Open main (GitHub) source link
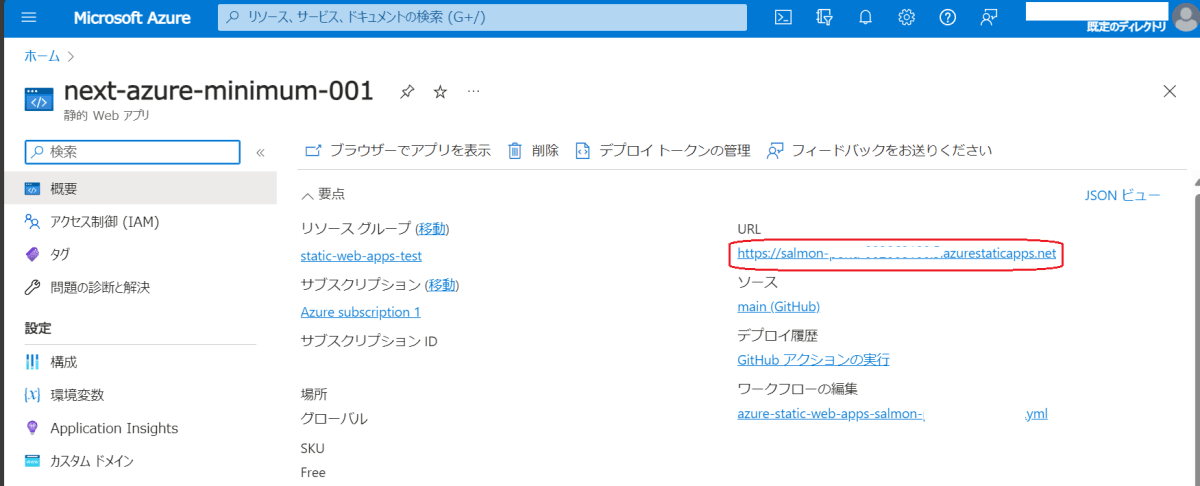This screenshot has width=1200, height=486. point(778,307)
